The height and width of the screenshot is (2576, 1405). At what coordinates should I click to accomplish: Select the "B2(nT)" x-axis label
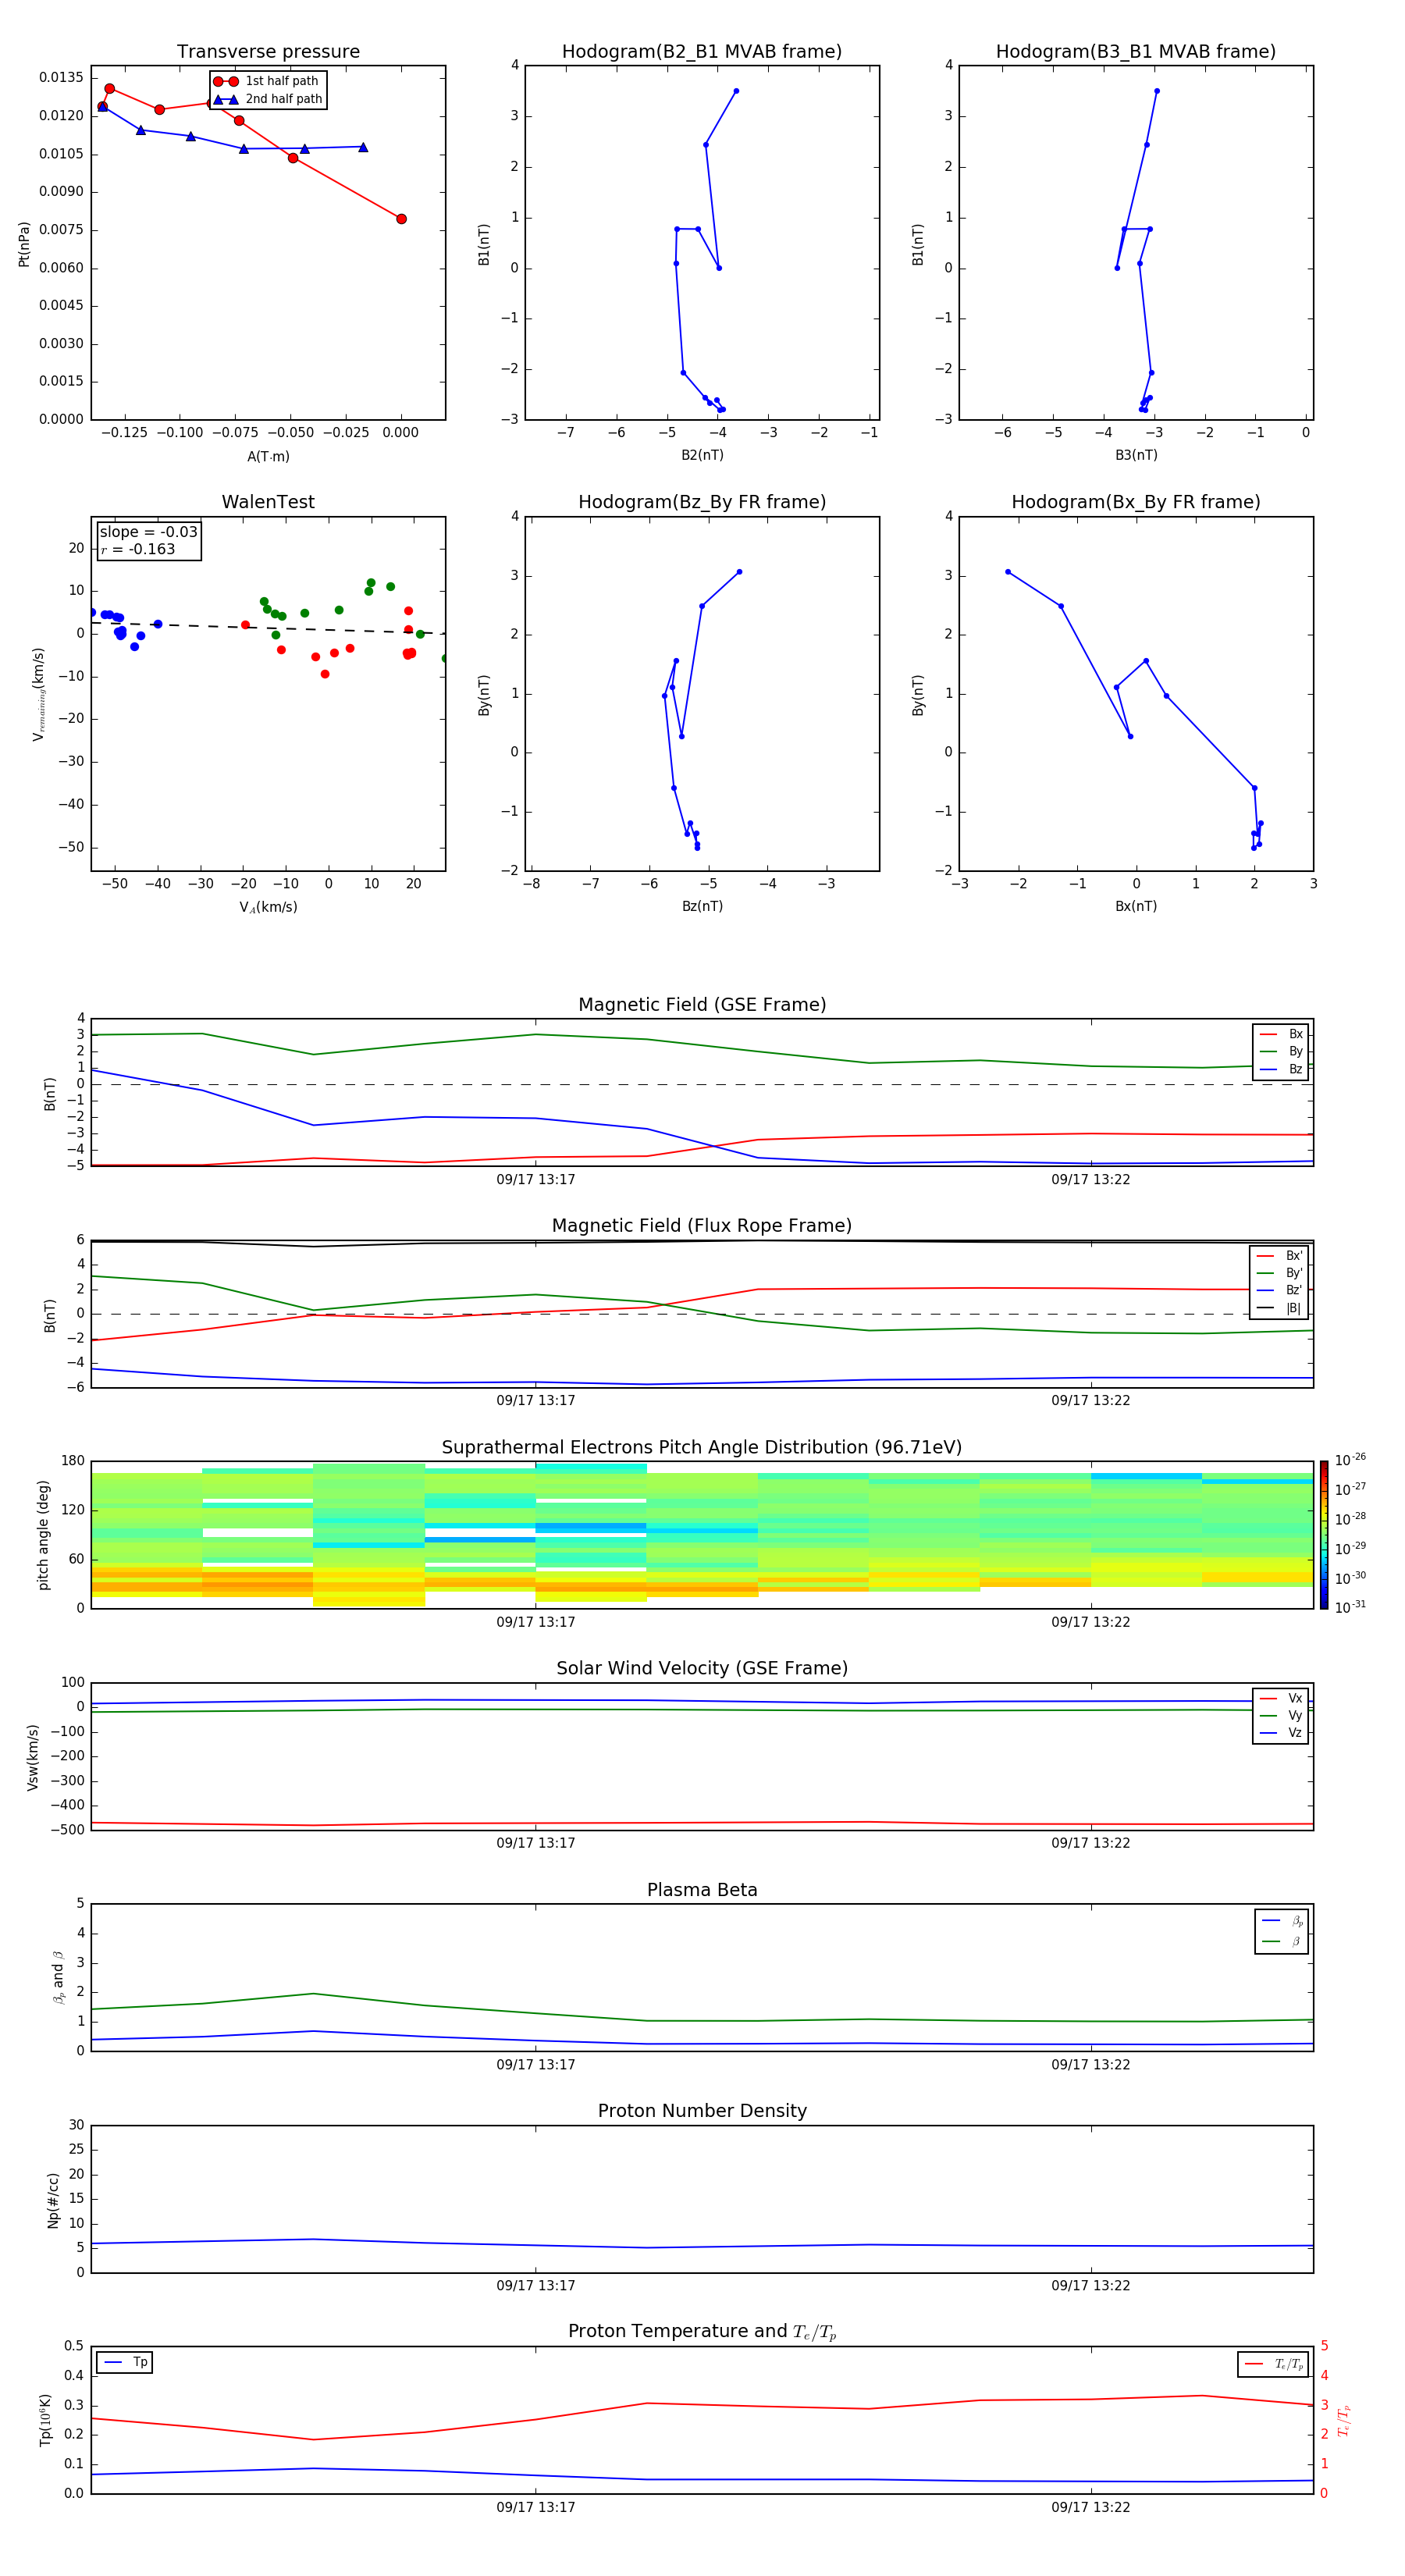pyautogui.click(x=702, y=455)
